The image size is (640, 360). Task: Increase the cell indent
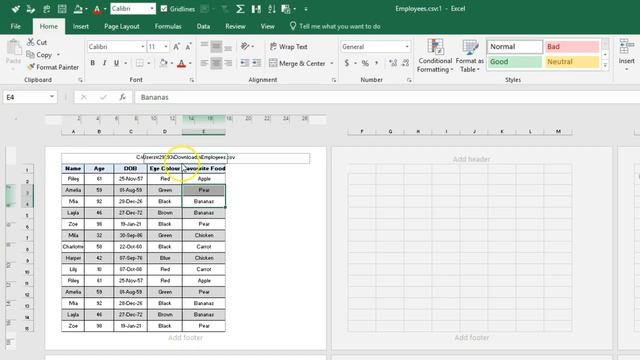[256, 63]
